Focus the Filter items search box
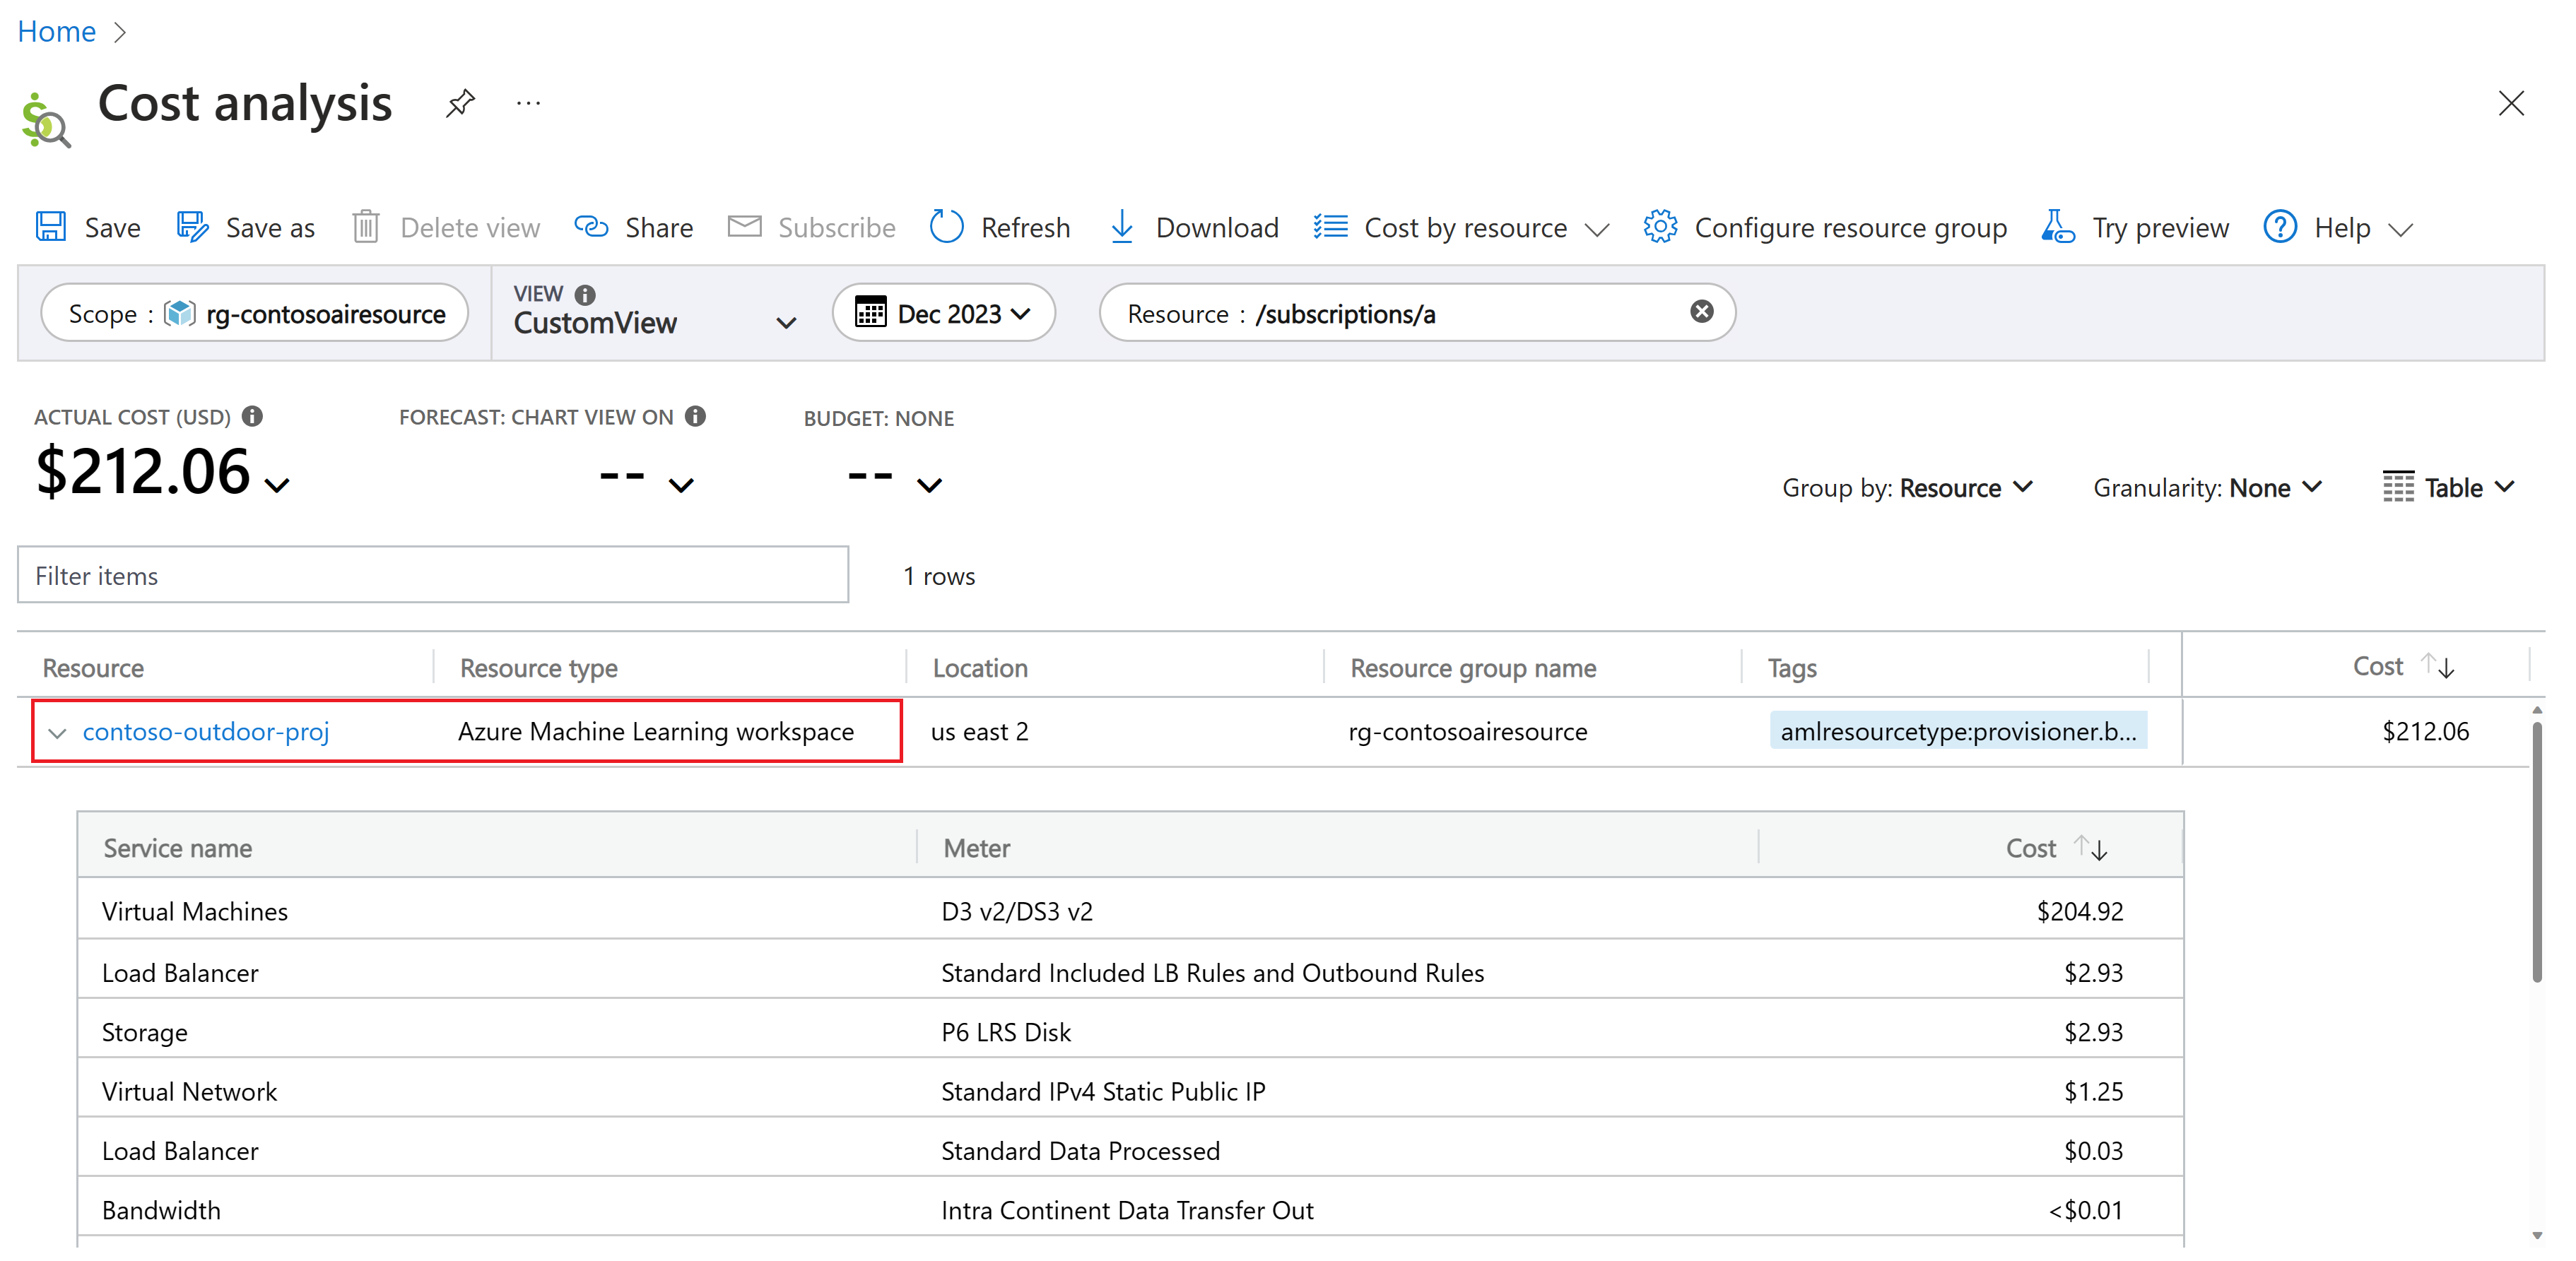Image resolution: width=2576 pixels, height=1261 pixels. (x=433, y=575)
